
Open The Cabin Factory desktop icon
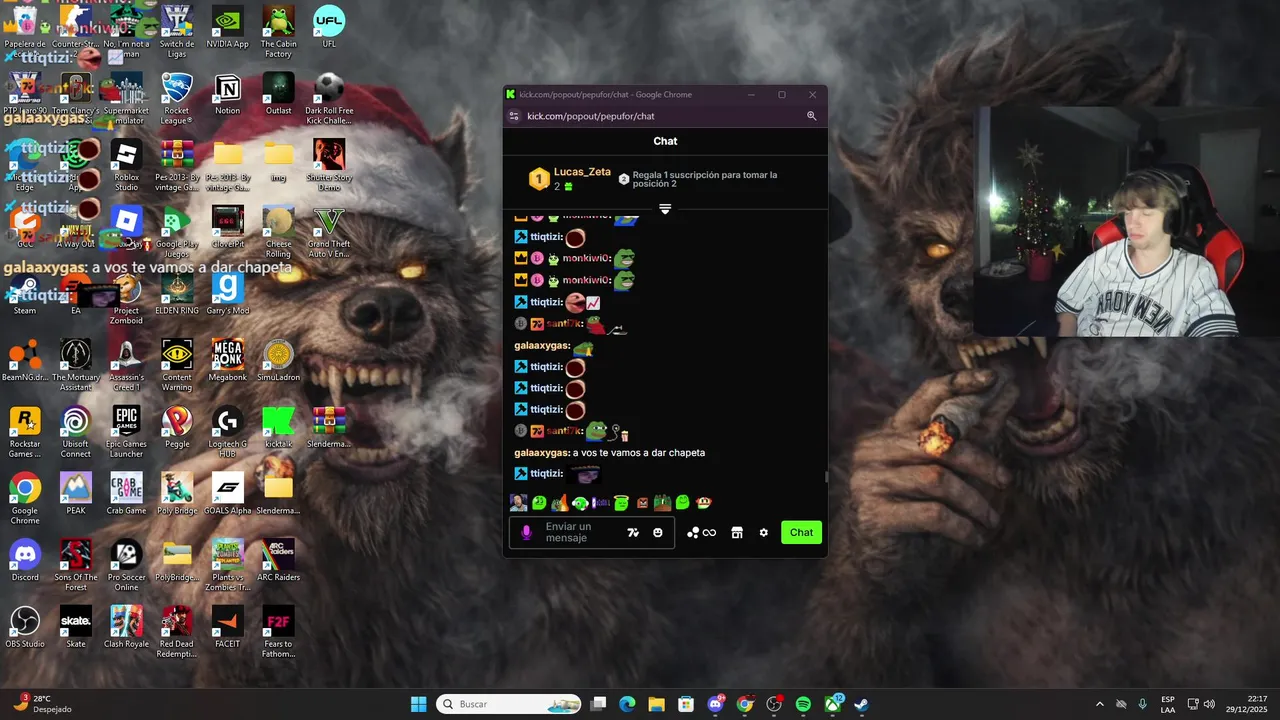[x=278, y=32]
